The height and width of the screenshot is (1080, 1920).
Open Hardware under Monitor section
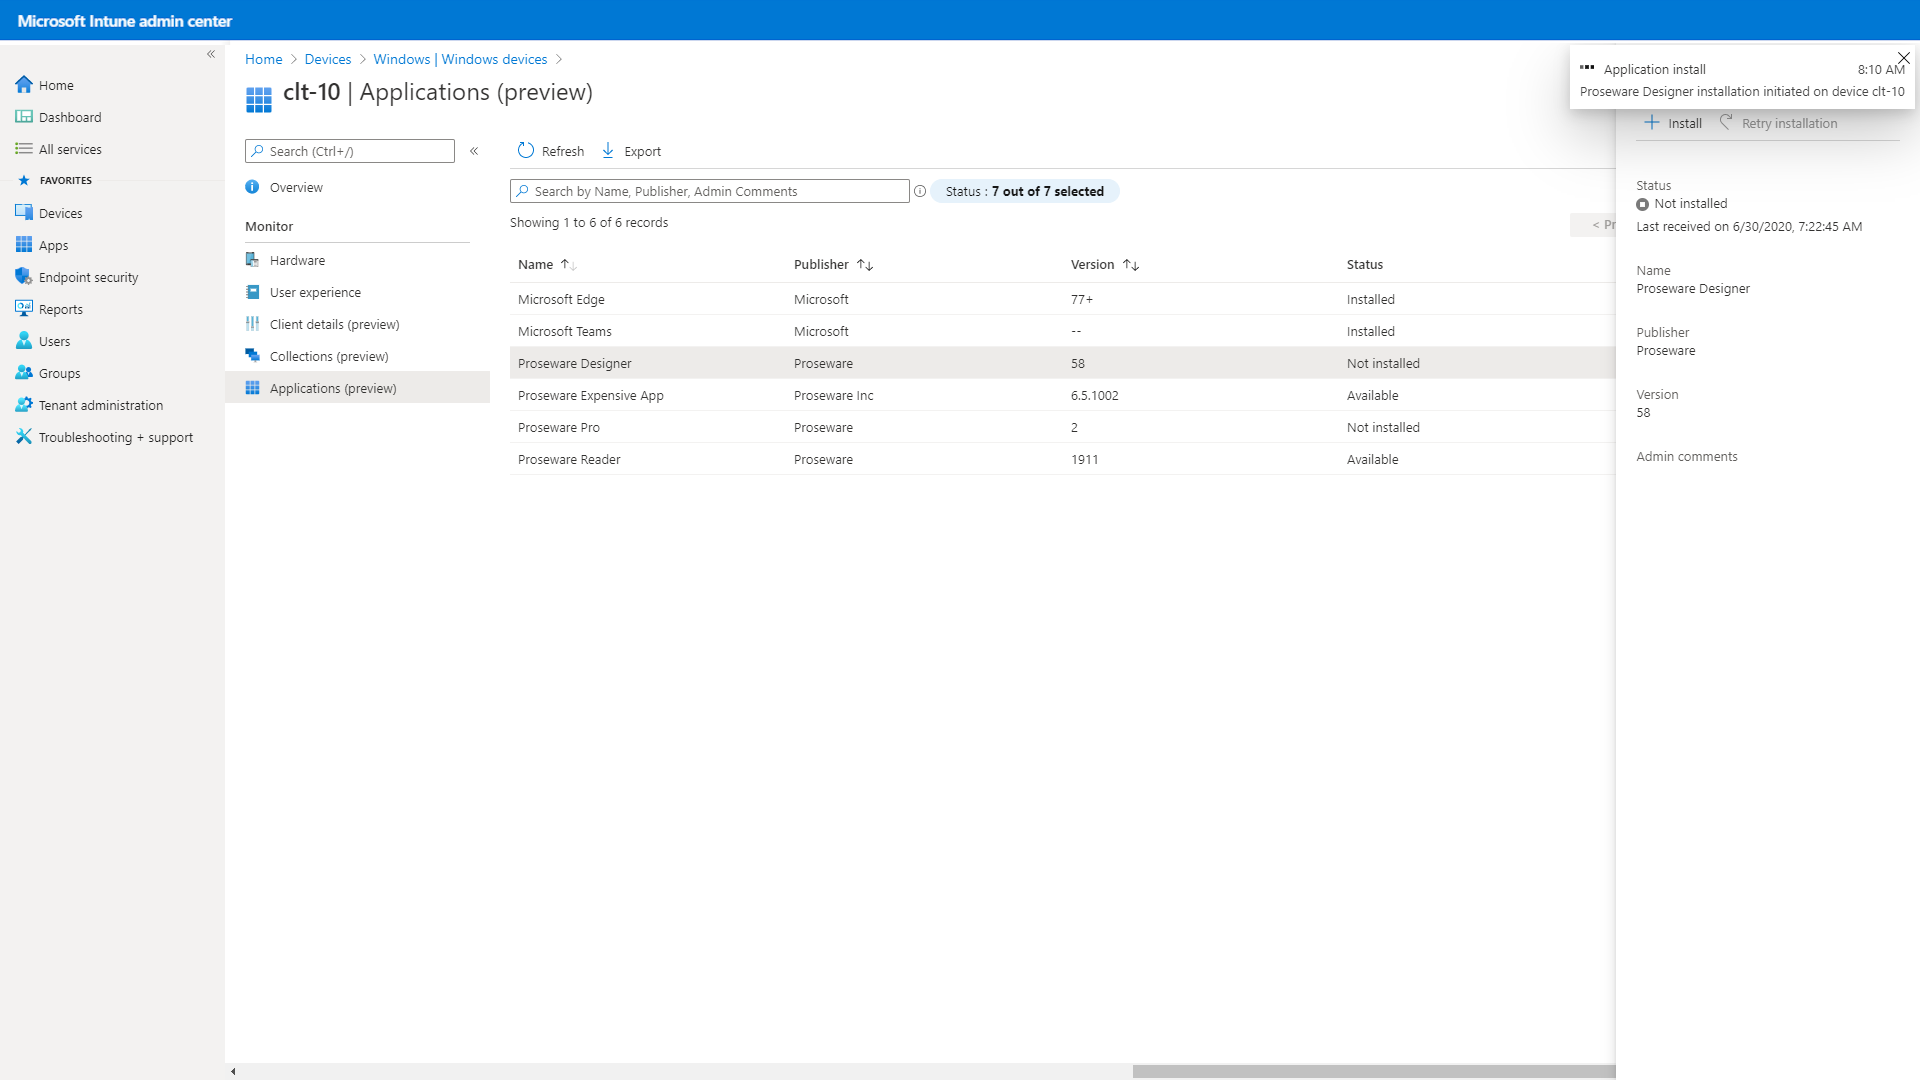[x=297, y=260]
